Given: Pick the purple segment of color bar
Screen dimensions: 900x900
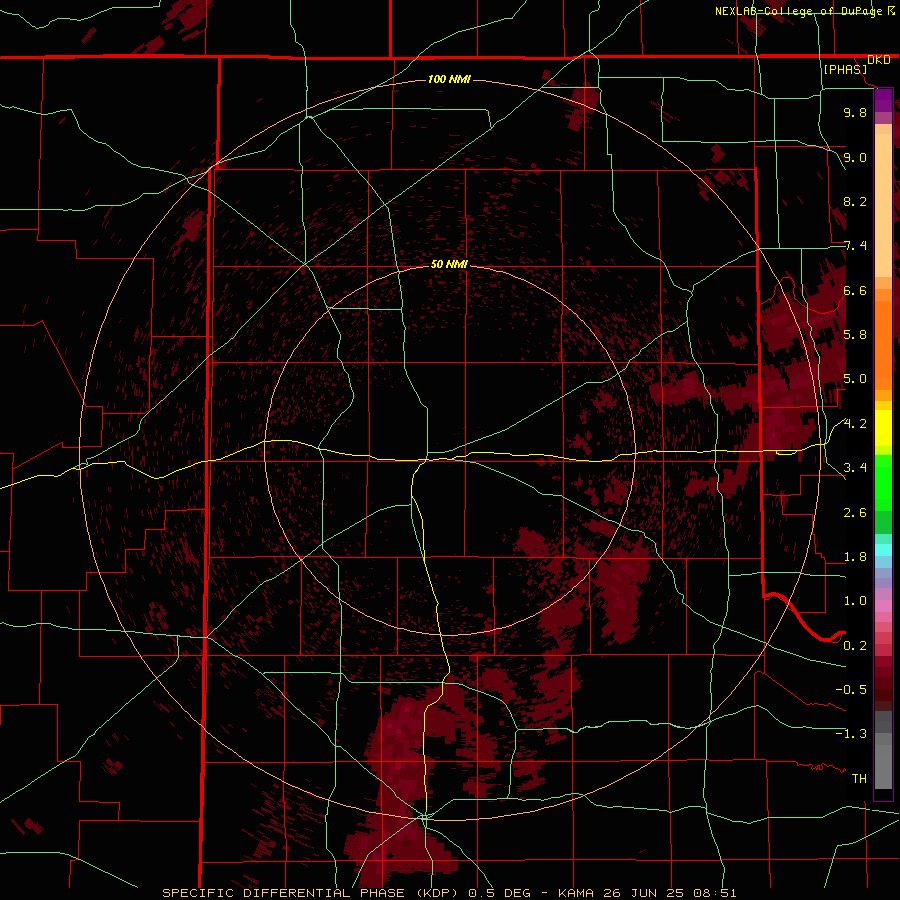Looking at the screenshot, I should [x=883, y=100].
